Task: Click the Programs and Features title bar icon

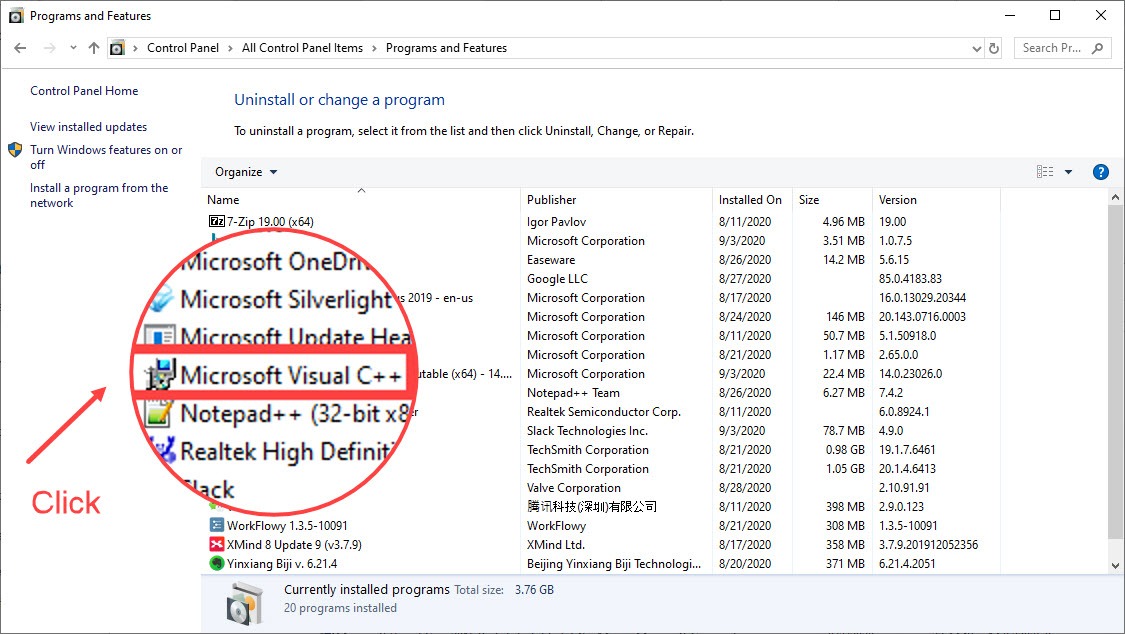Action: 16,16
